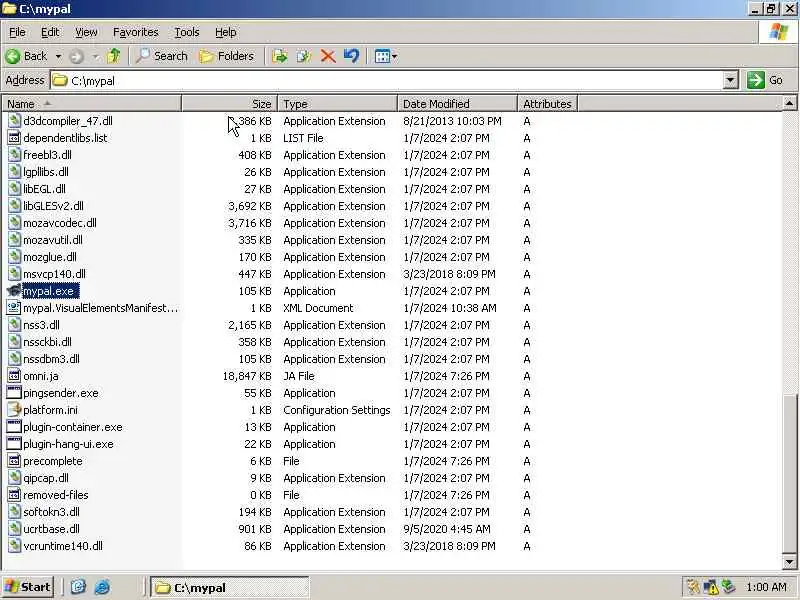800x600 pixels.
Task: Select the mypal.exe application icon
Action: 14,291
